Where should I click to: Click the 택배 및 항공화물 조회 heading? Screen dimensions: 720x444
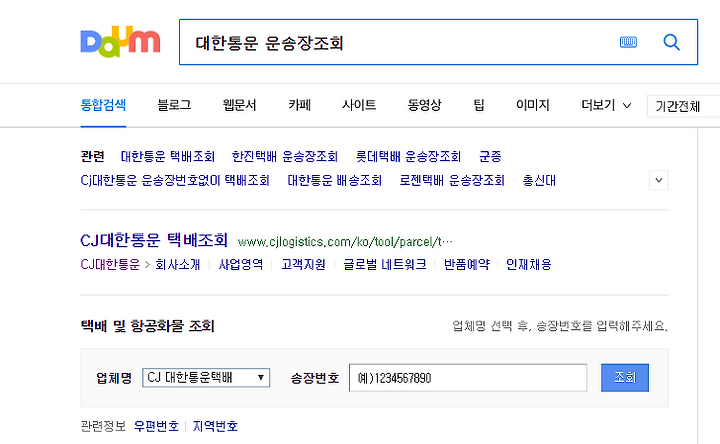point(147,326)
